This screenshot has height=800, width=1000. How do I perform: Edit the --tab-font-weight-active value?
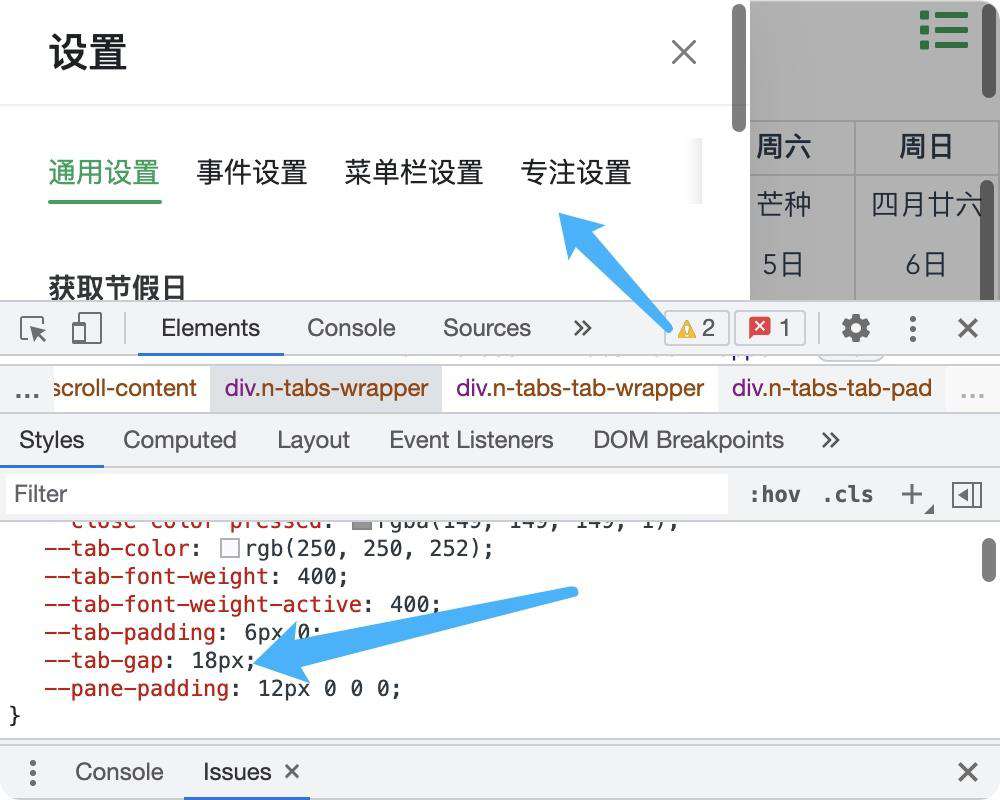point(409,605)
